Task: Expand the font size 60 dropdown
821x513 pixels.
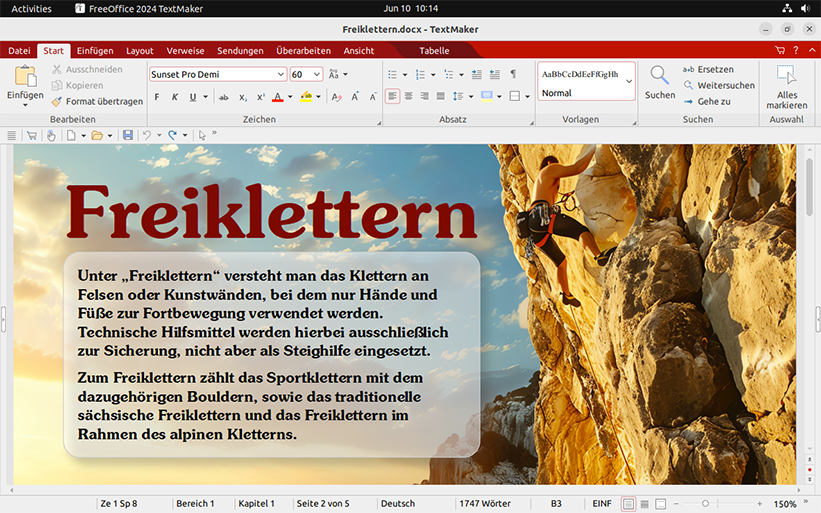Action: click(x=317, y=75)
